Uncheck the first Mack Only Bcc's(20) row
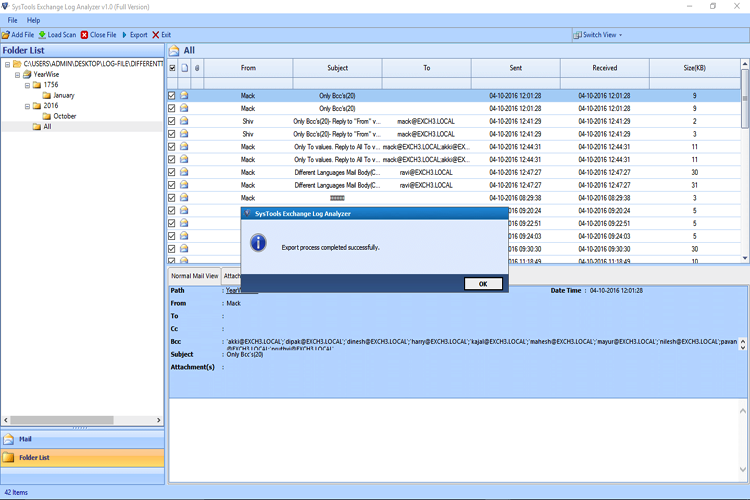The width and height of the screenshot is (750, 500). pyautogui.click(x=172, y=96)
